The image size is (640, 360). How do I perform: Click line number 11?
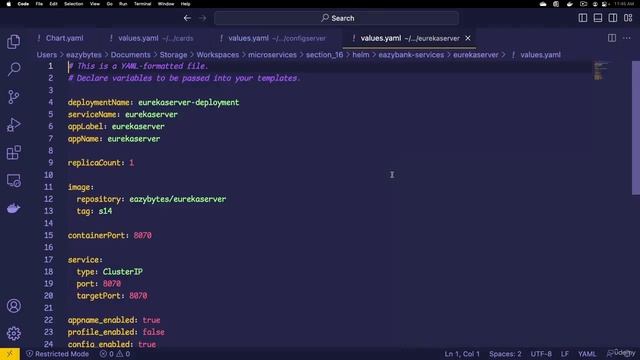[48, 187]
